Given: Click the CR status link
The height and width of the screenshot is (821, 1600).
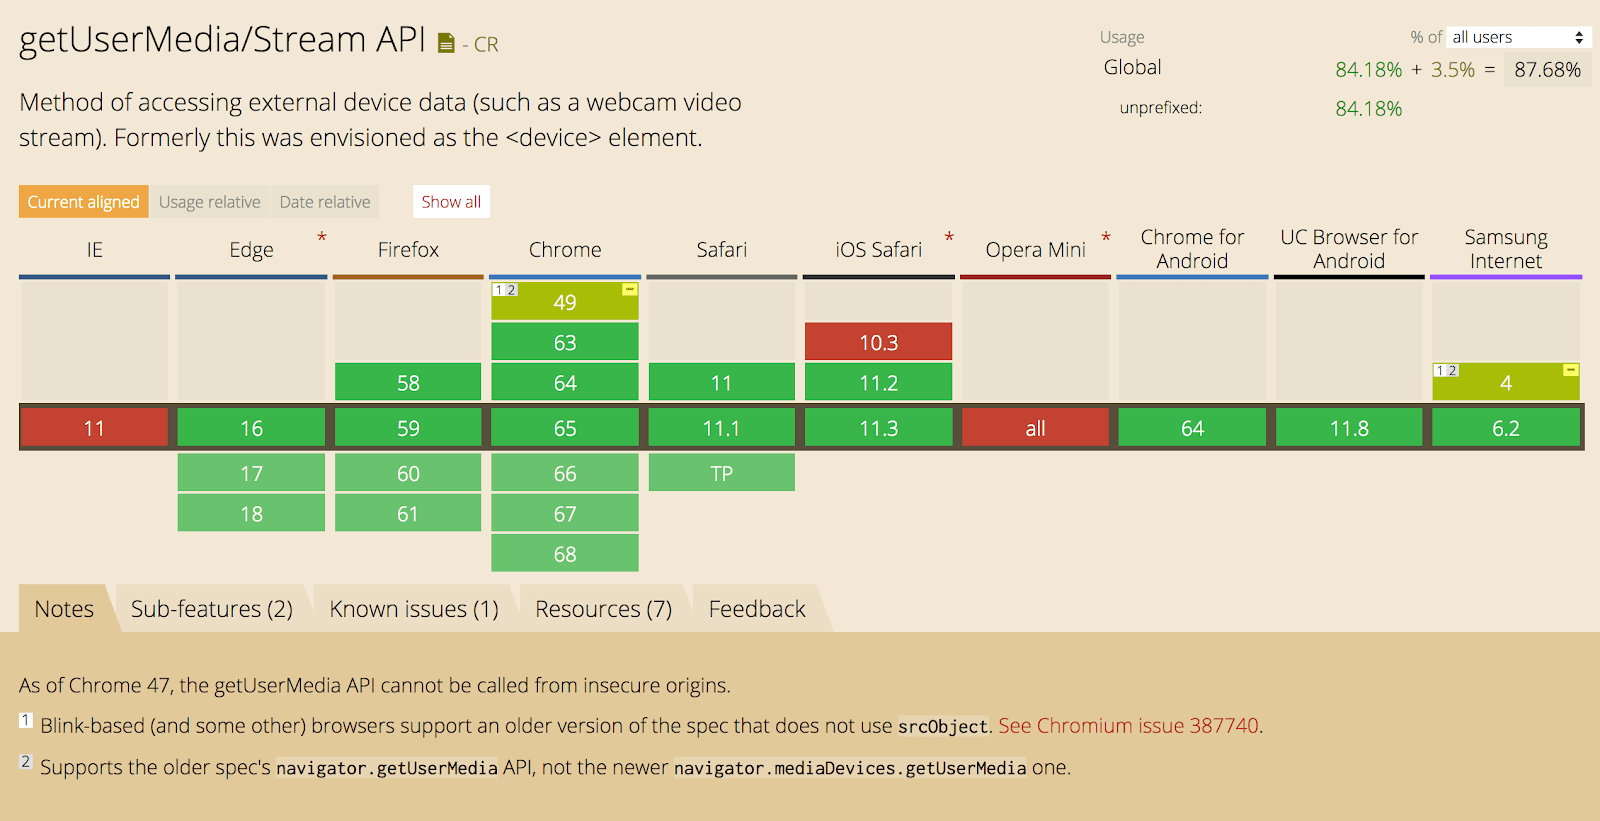Looking at the screenshot, I should [x=486, y=45].
